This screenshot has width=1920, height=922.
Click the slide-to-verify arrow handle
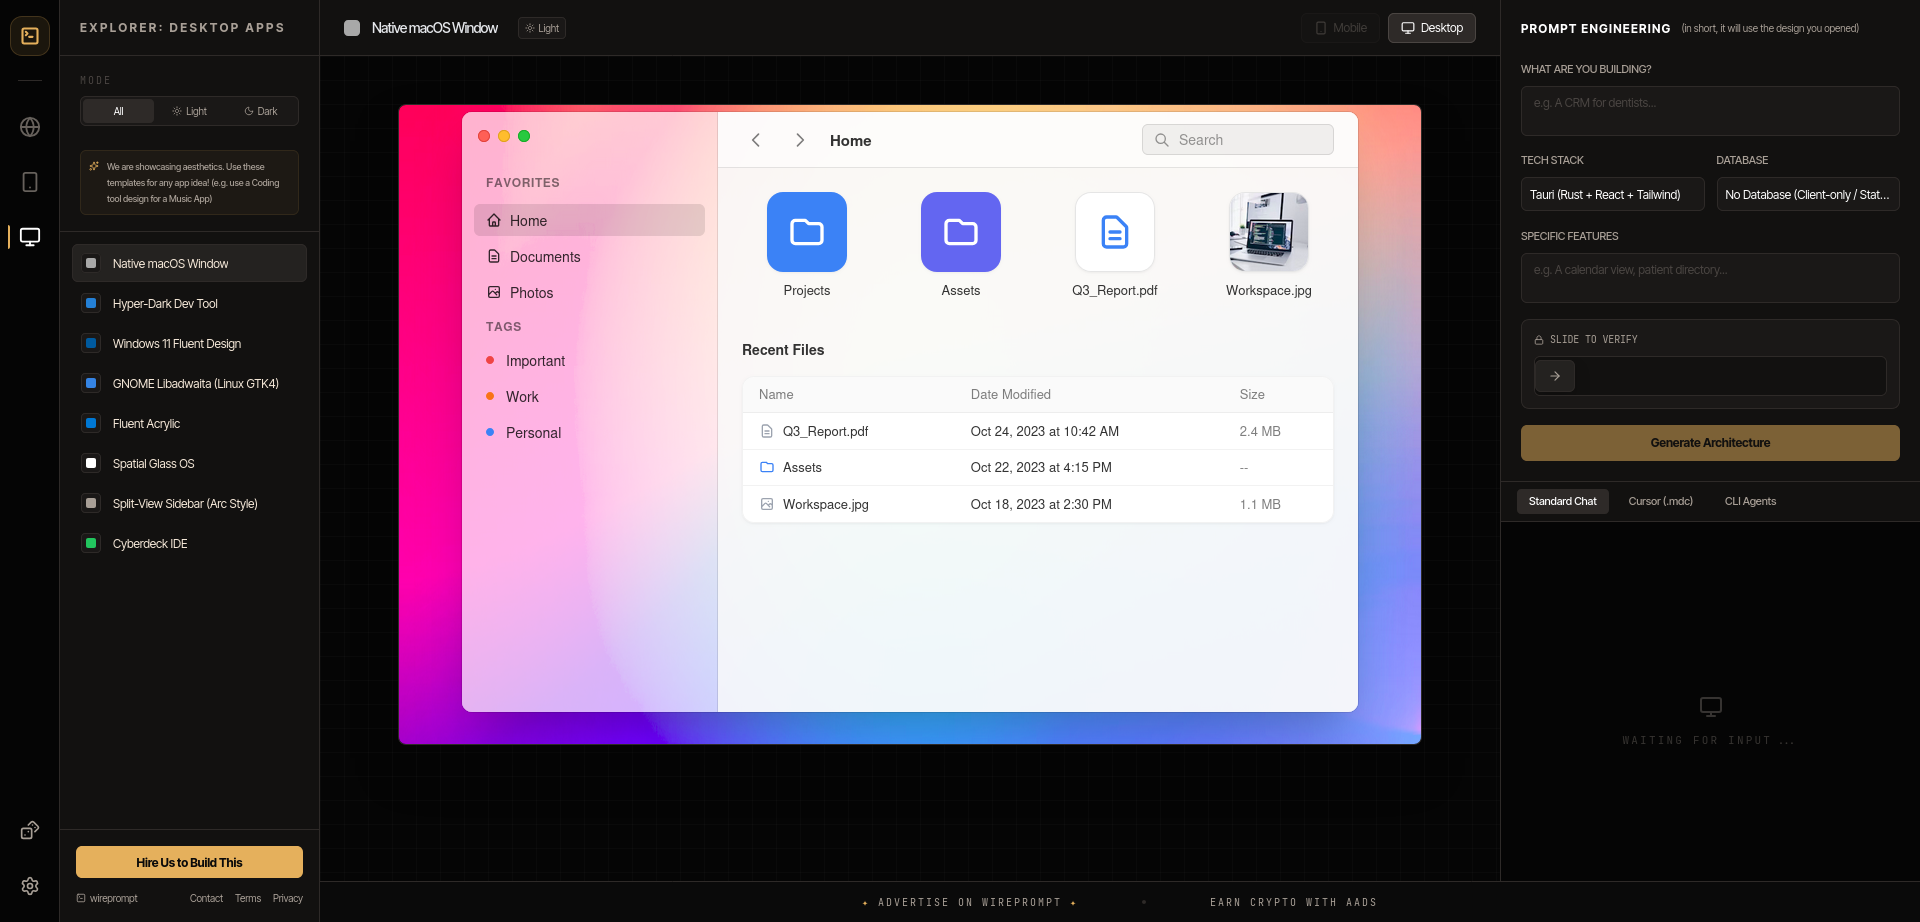(x=1555, y=376)
